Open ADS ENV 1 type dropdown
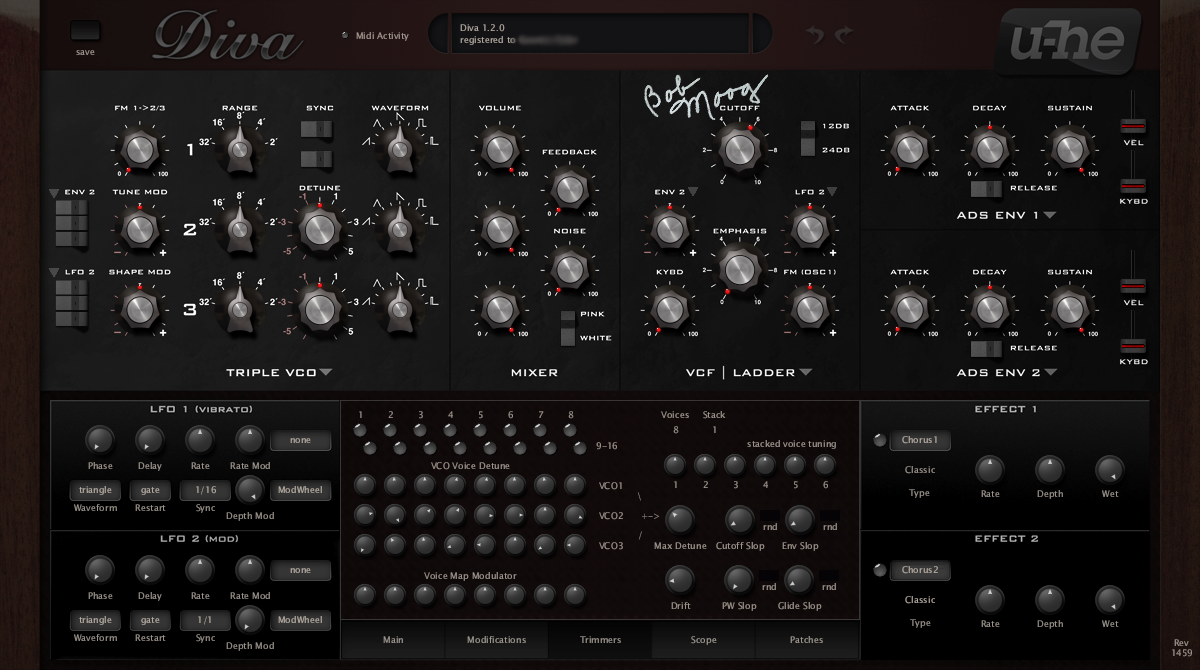Viewport: 1200px width, 670px height. pyautogui.click(x=1050, y=214)
